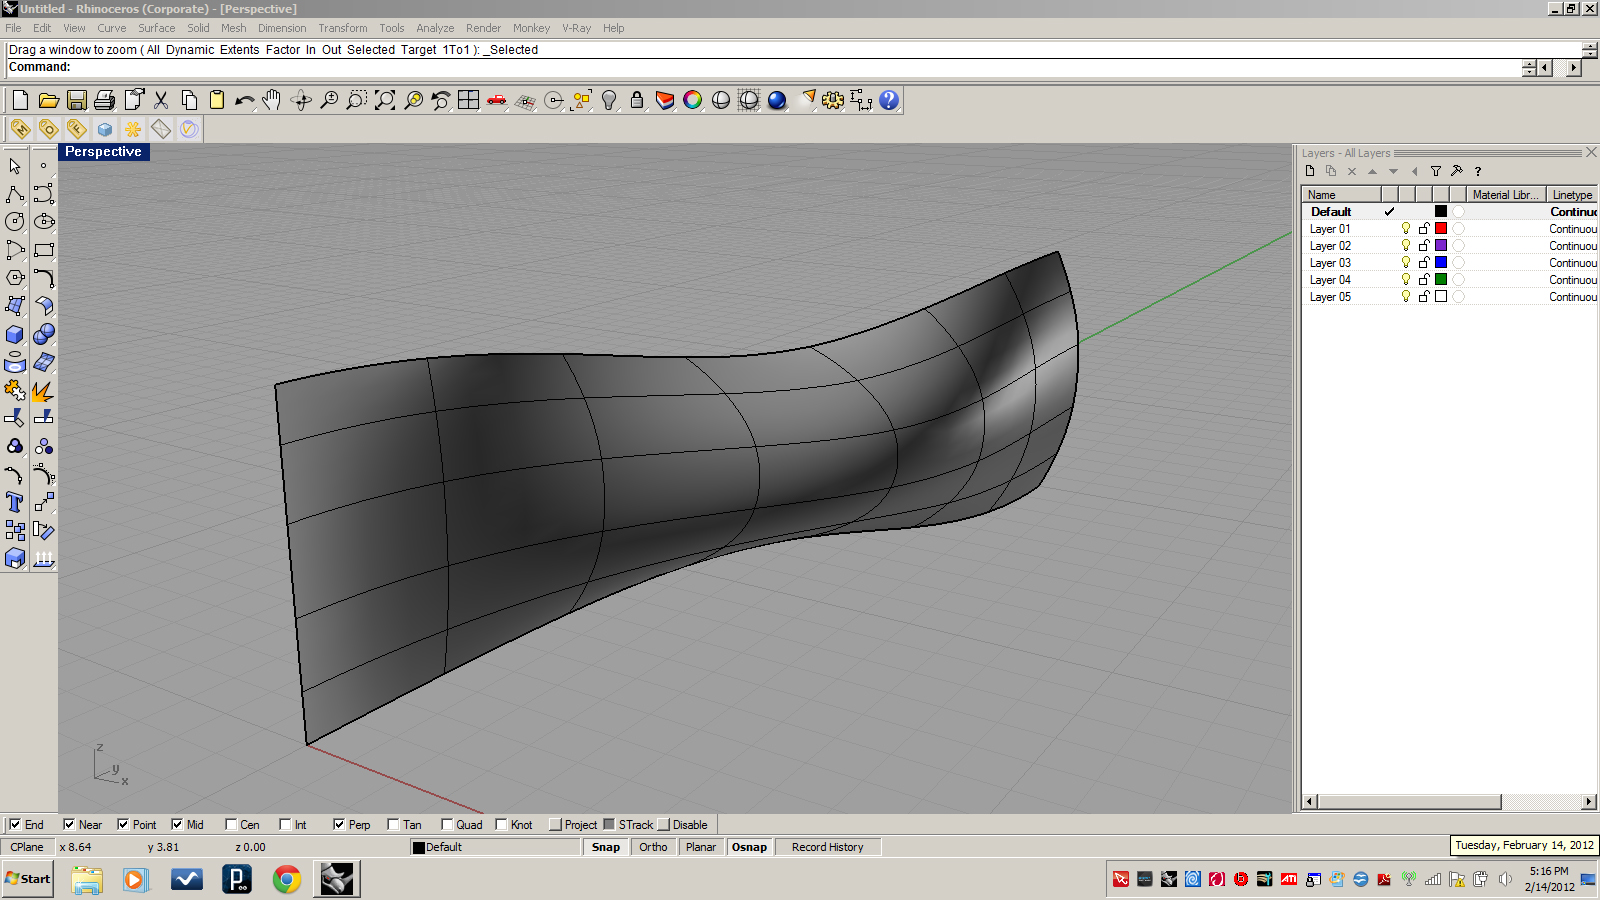Select the Zoom Extents tool in the toolbar

(x=383, y=100)
